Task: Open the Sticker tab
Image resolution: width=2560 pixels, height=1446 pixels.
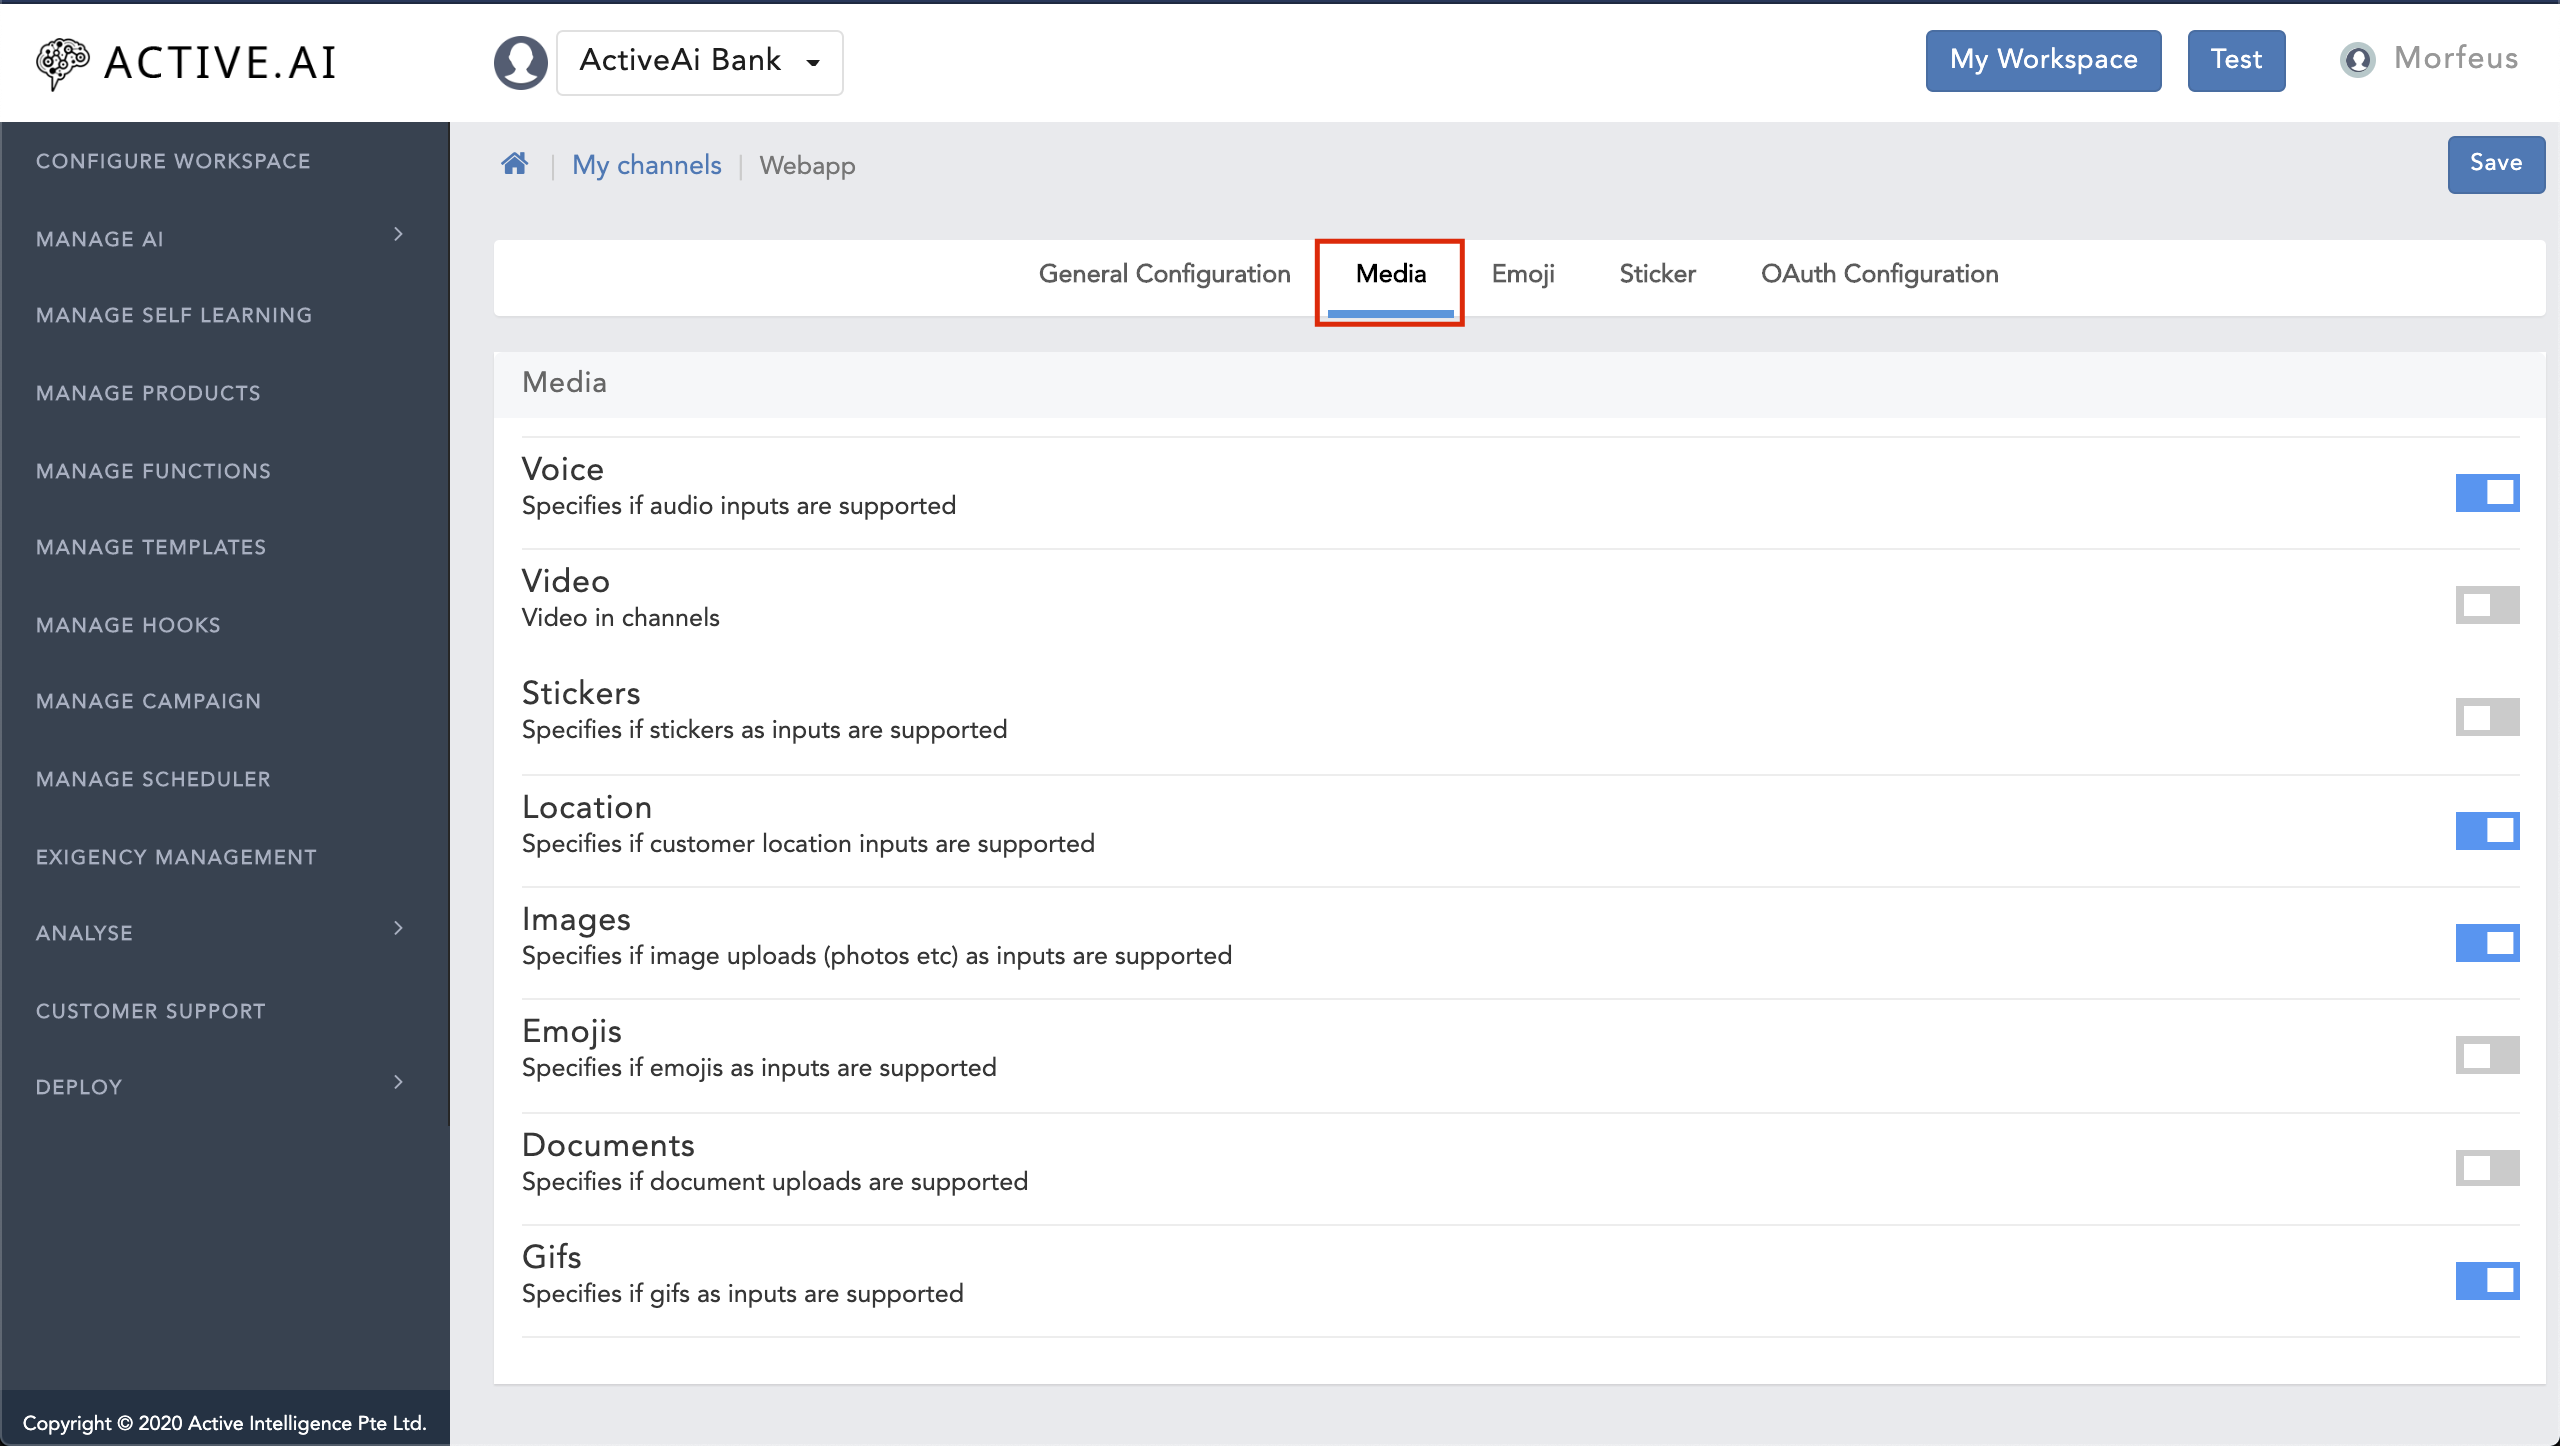Action: (x=1657, y=274)
